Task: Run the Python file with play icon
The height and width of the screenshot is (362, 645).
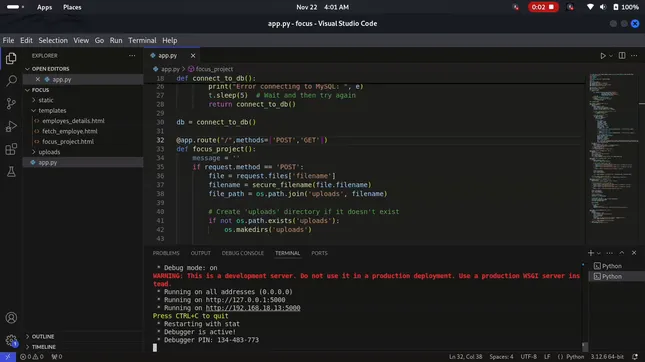Action: point(603,56)
